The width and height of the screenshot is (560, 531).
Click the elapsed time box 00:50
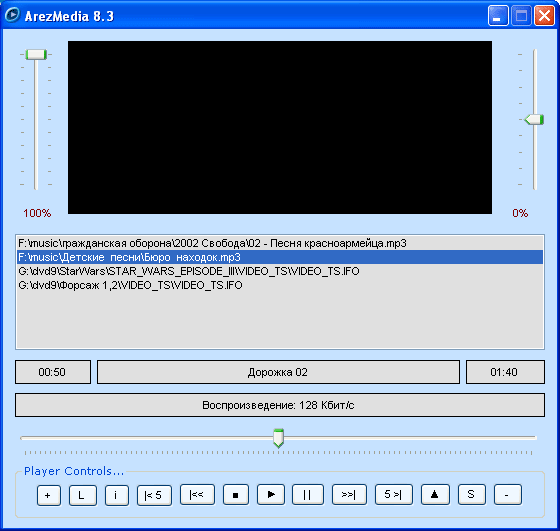pos(53,372)
